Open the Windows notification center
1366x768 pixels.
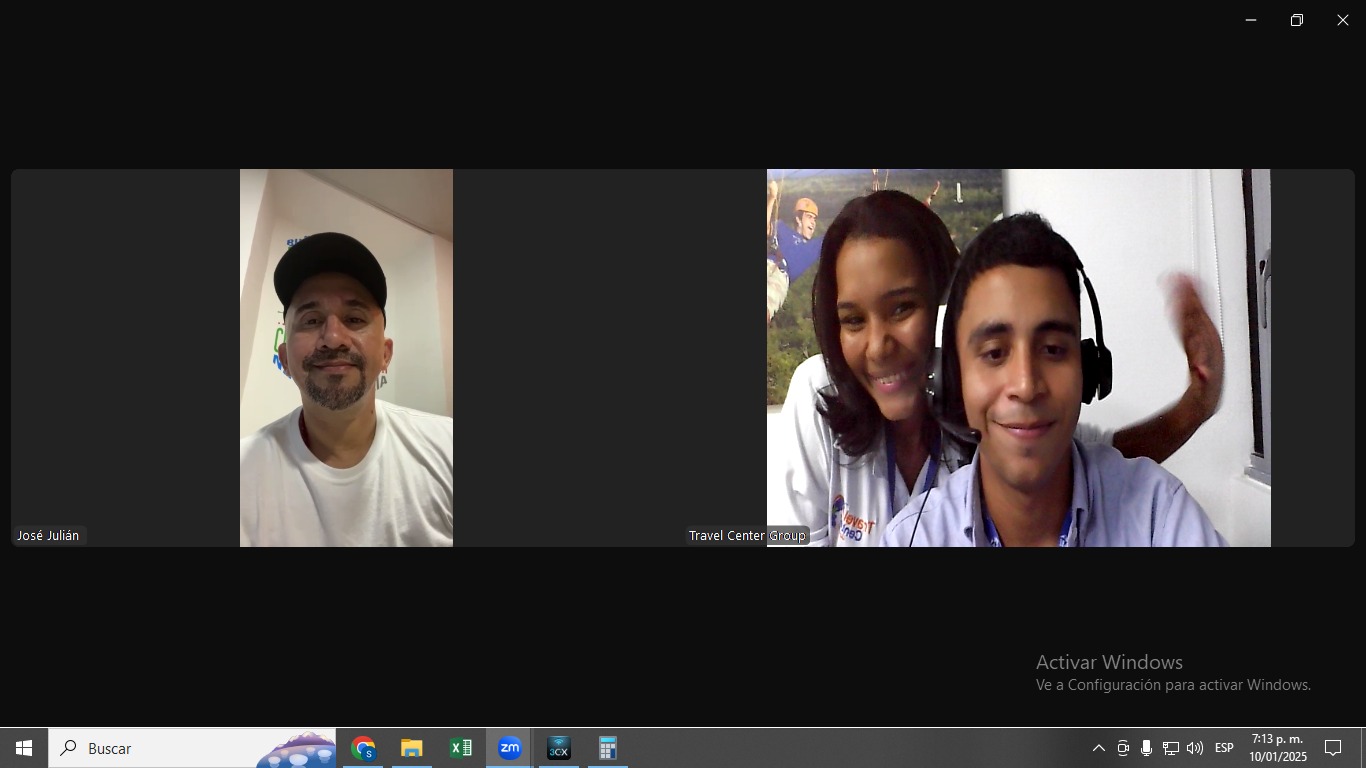coord(1333,748)
